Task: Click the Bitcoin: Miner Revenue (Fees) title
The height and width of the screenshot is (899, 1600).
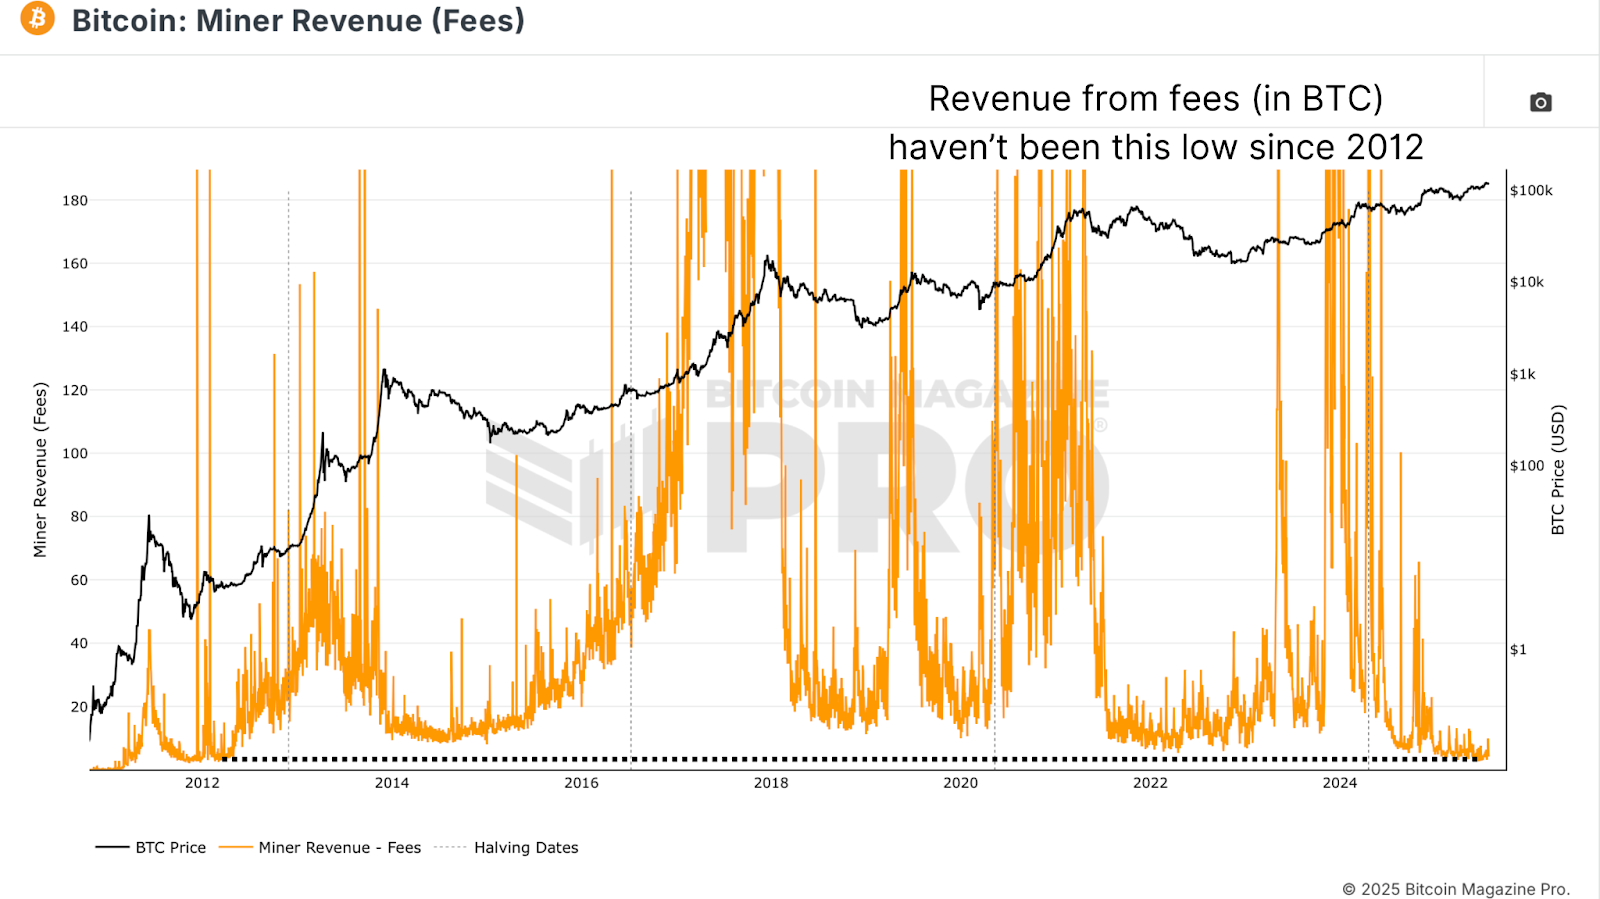Action: (x=298, y=20)
